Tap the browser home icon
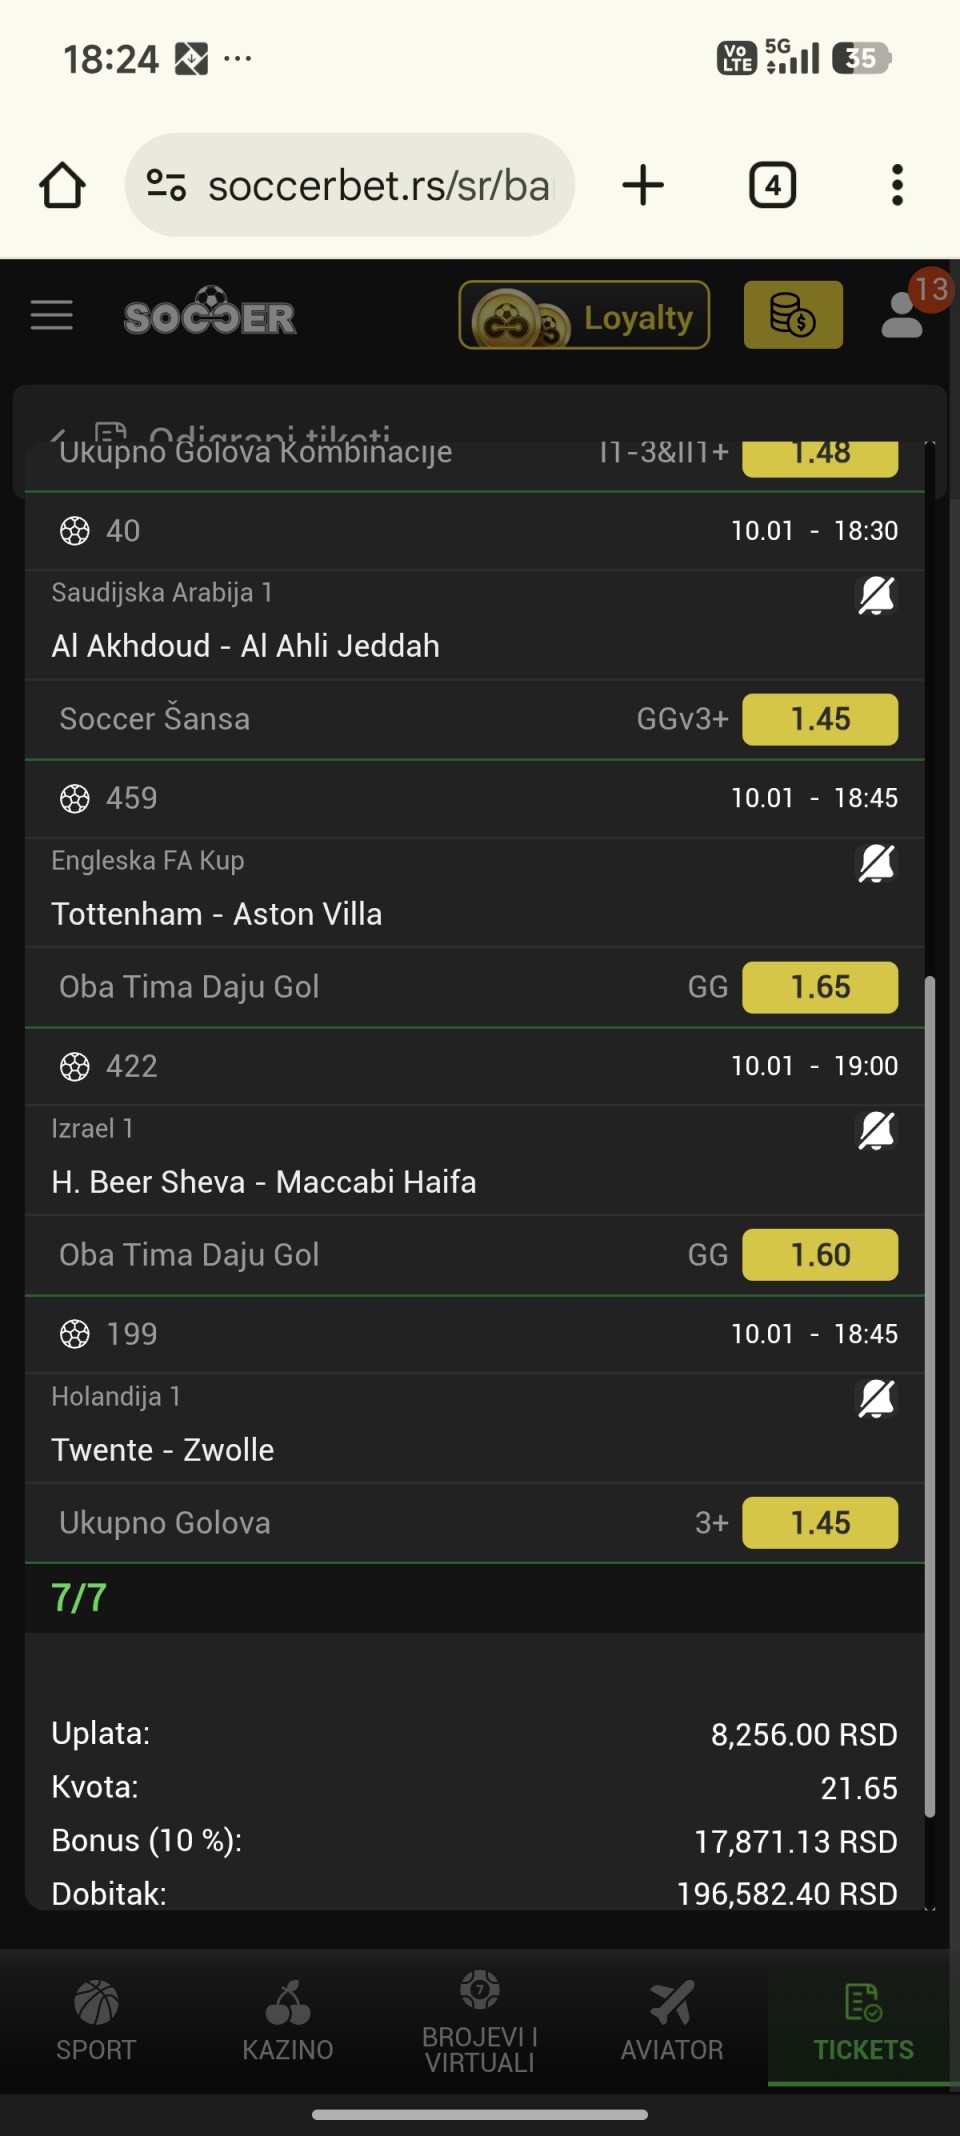This screenshot has height=2136, width=960. point(62,185)
